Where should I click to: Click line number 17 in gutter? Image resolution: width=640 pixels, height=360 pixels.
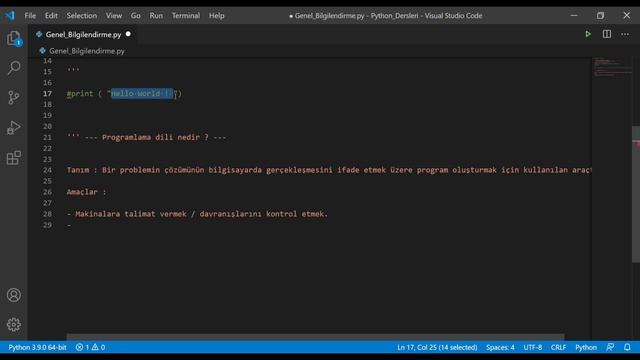pyautogui.click(x=47, y=93)
